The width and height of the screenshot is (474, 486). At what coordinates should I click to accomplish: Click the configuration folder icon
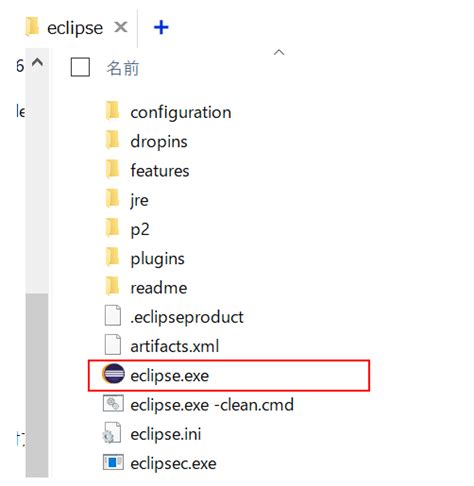point(112,111)
